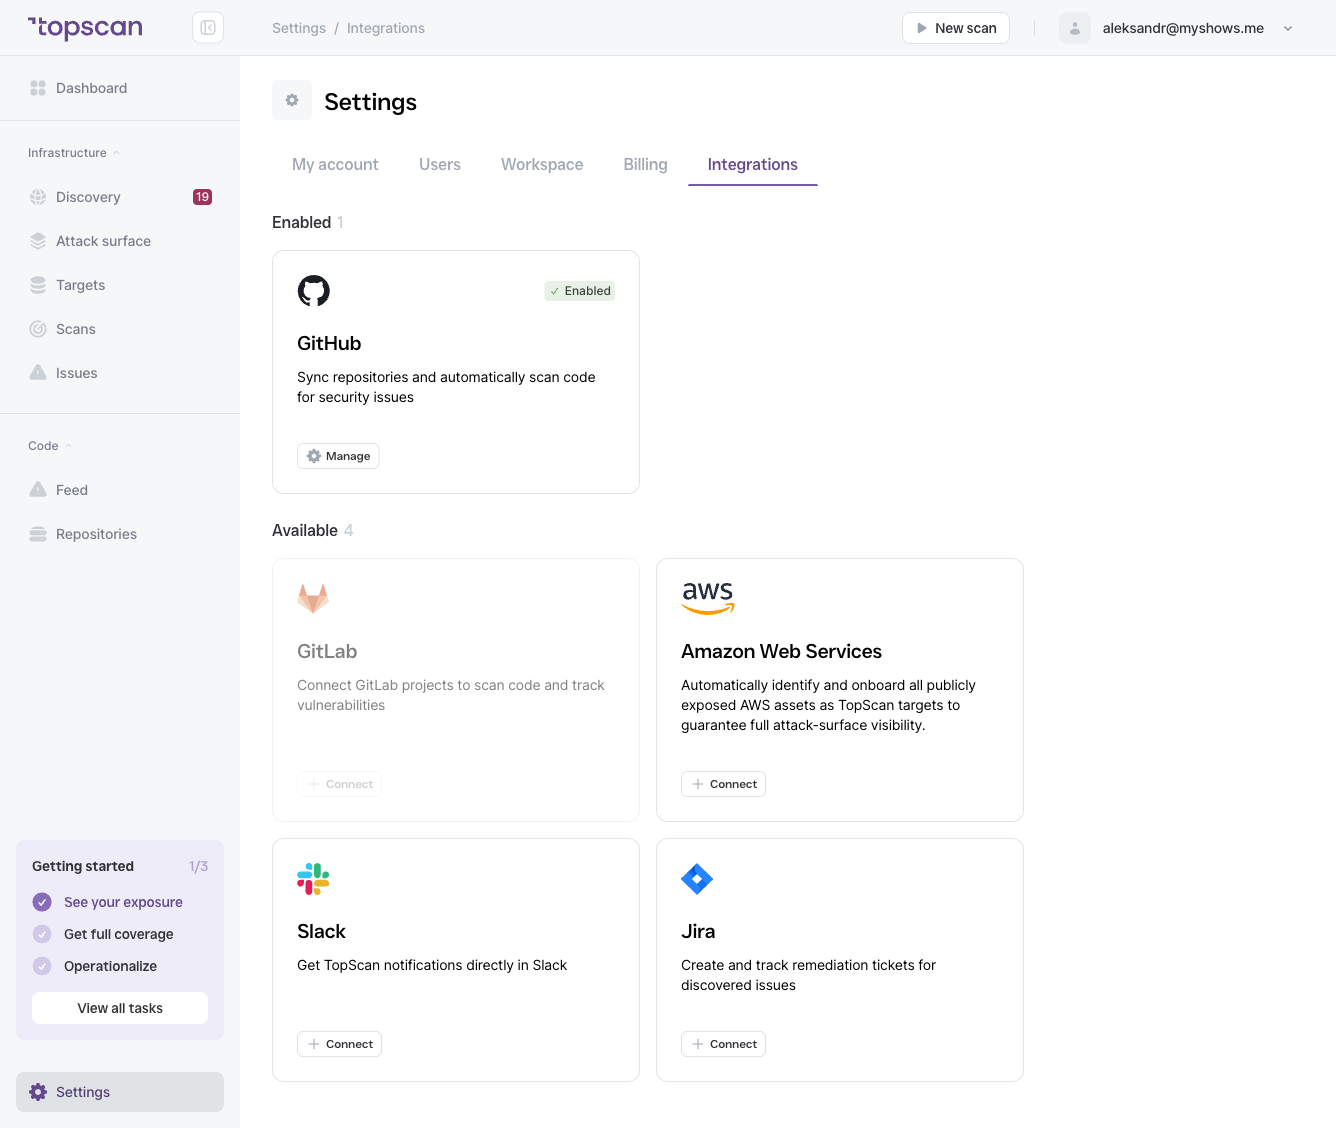Click Settings breadcrumb link
This screenshot has width=1336, height=1128.
pos(299,28)
